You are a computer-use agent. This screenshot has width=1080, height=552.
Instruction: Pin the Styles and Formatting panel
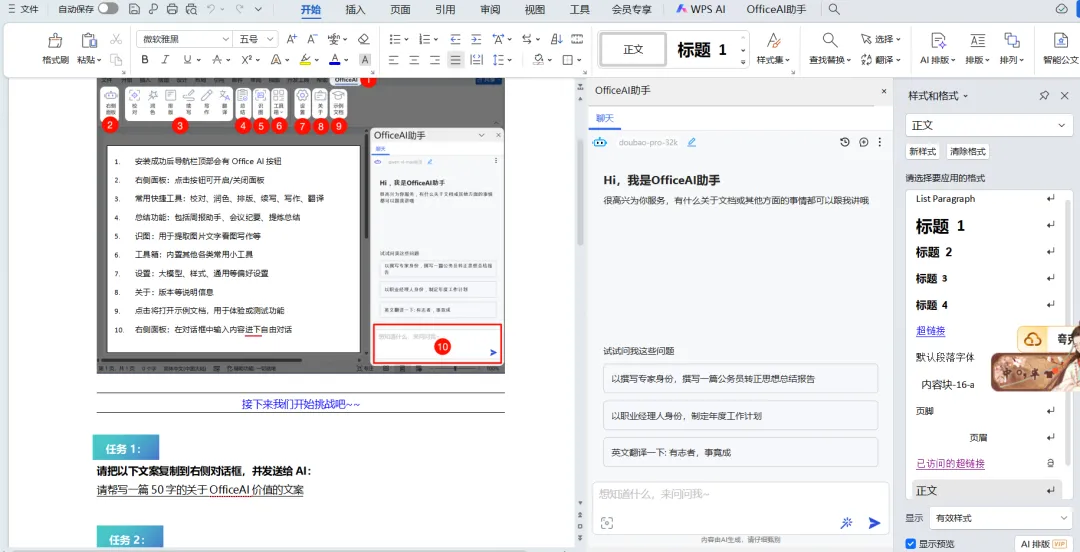coord(1044,96)
